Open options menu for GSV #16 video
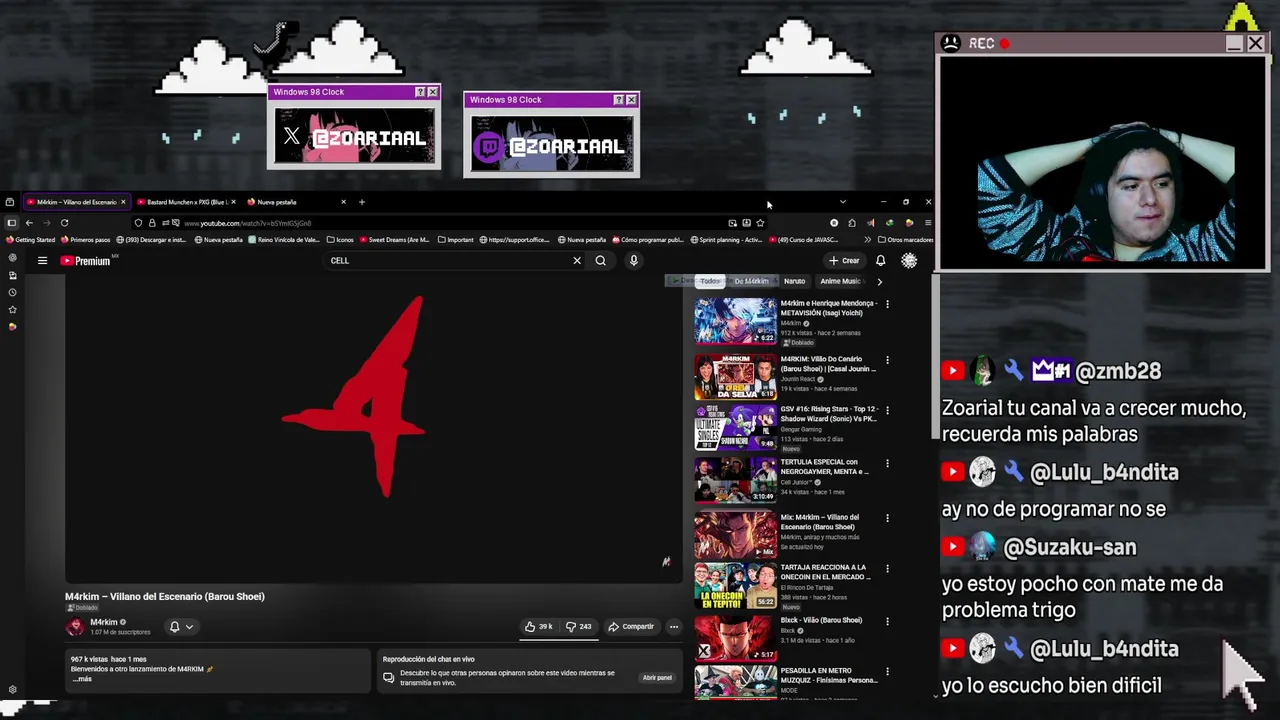1280x720 pixels. pyautogui.click(x=887, y=410)
